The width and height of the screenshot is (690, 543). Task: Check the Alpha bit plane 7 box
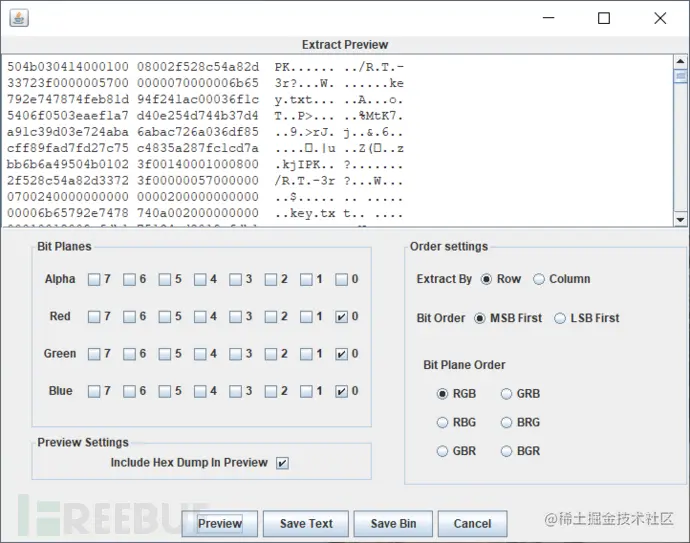click(94, 279)
